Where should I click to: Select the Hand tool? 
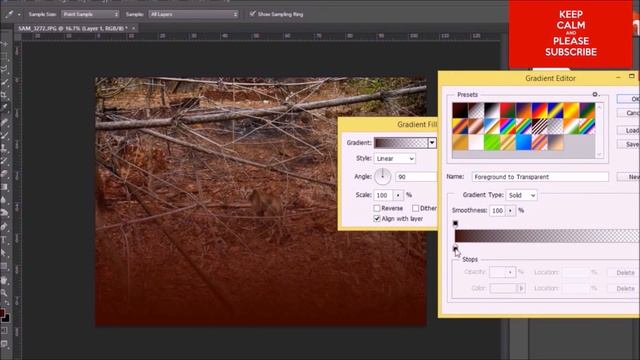(4, 280)
